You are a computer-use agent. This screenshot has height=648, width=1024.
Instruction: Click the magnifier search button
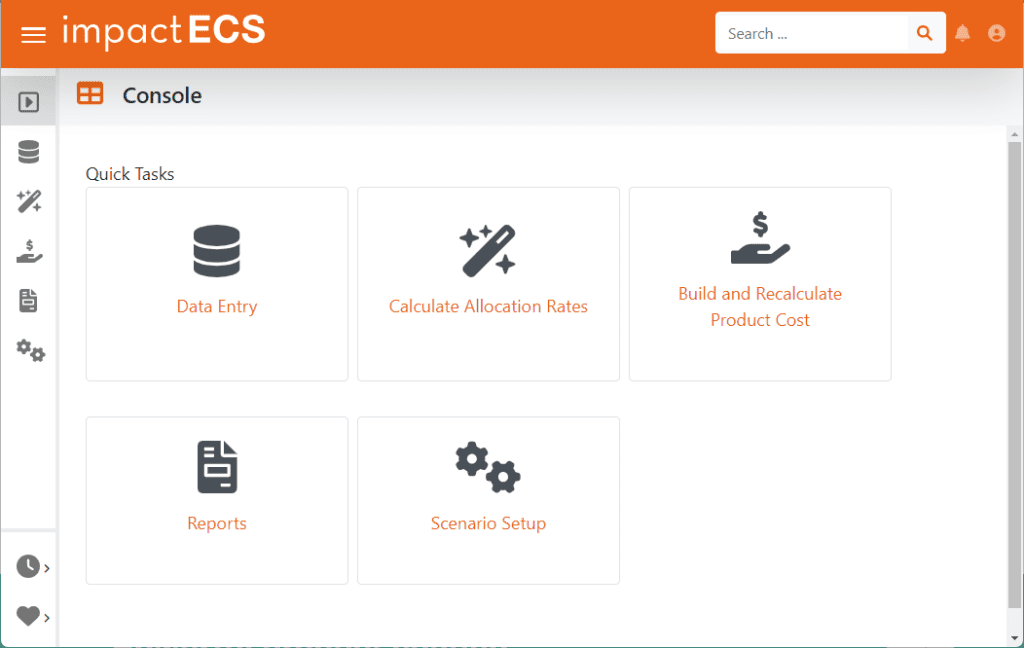[926, 34]
